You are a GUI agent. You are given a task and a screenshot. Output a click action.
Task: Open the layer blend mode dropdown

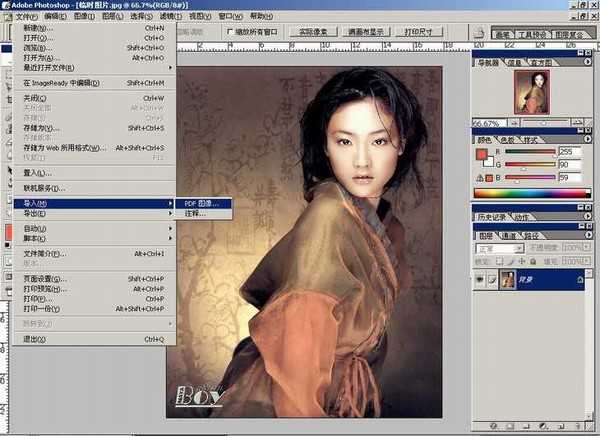click(502, 247)
